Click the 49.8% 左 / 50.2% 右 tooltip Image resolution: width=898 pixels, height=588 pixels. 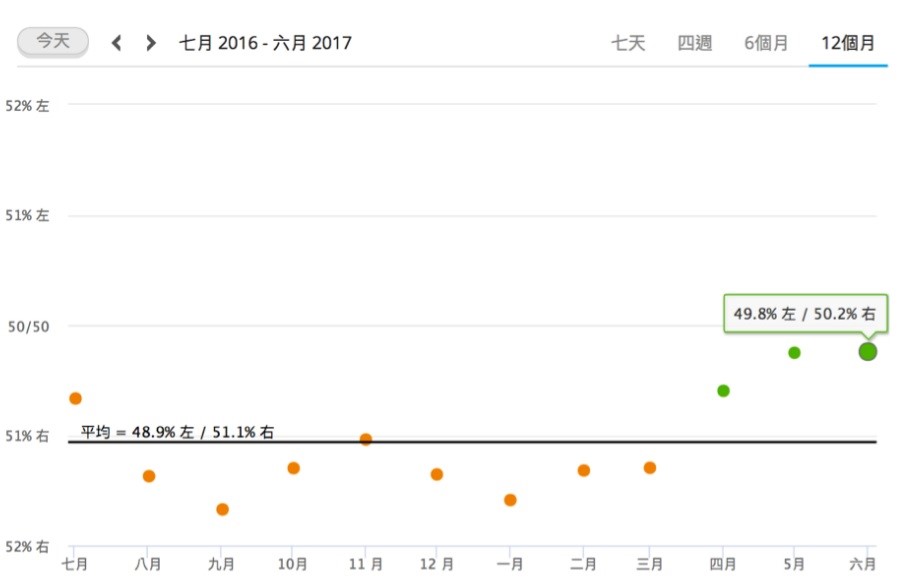(x=805, y=314)
